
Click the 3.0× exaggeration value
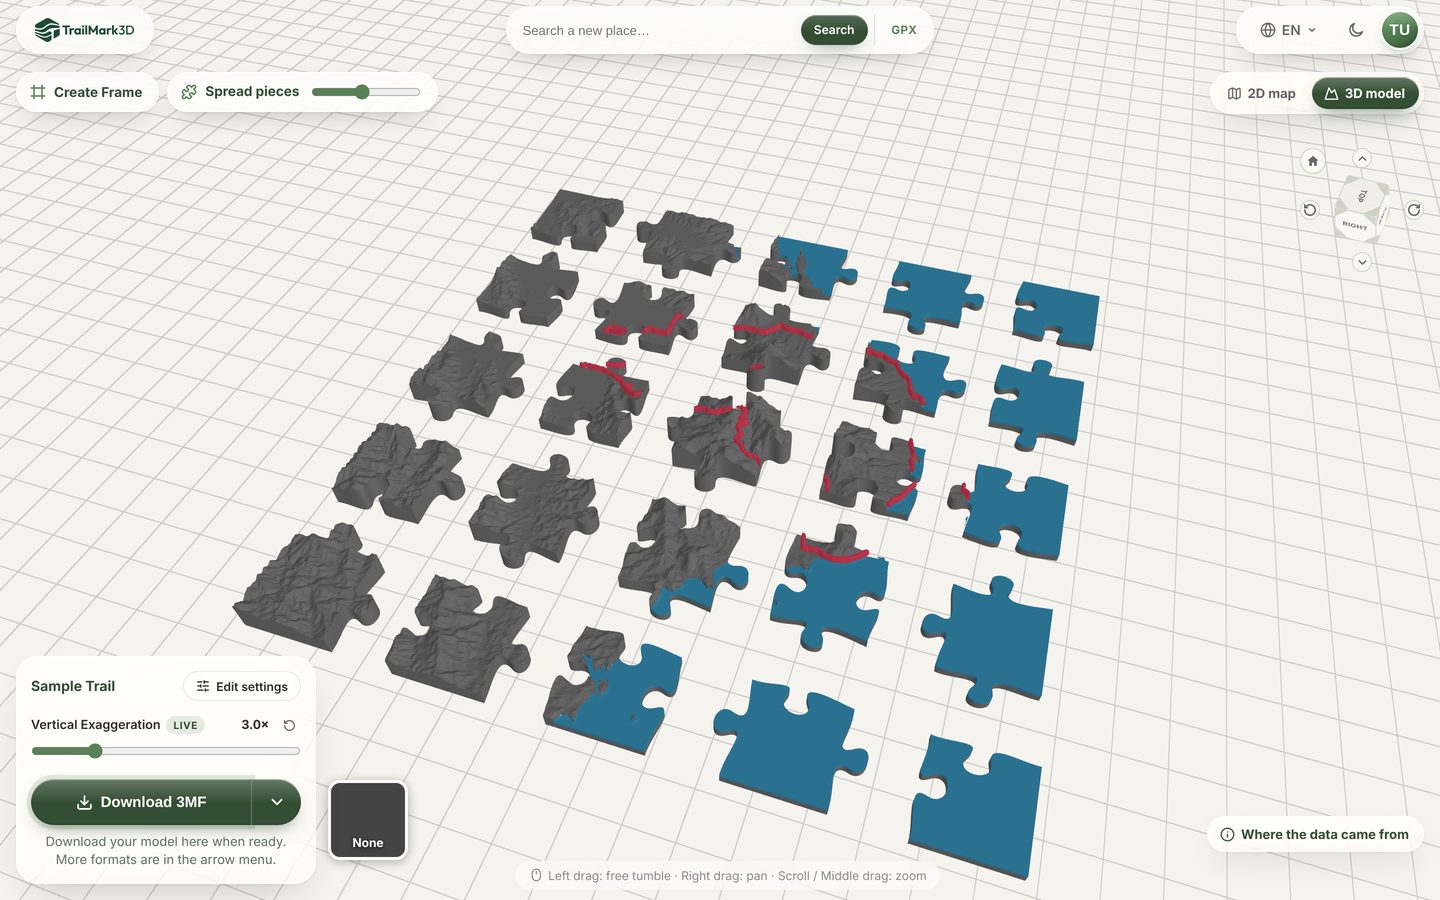(x=255, y=725)
